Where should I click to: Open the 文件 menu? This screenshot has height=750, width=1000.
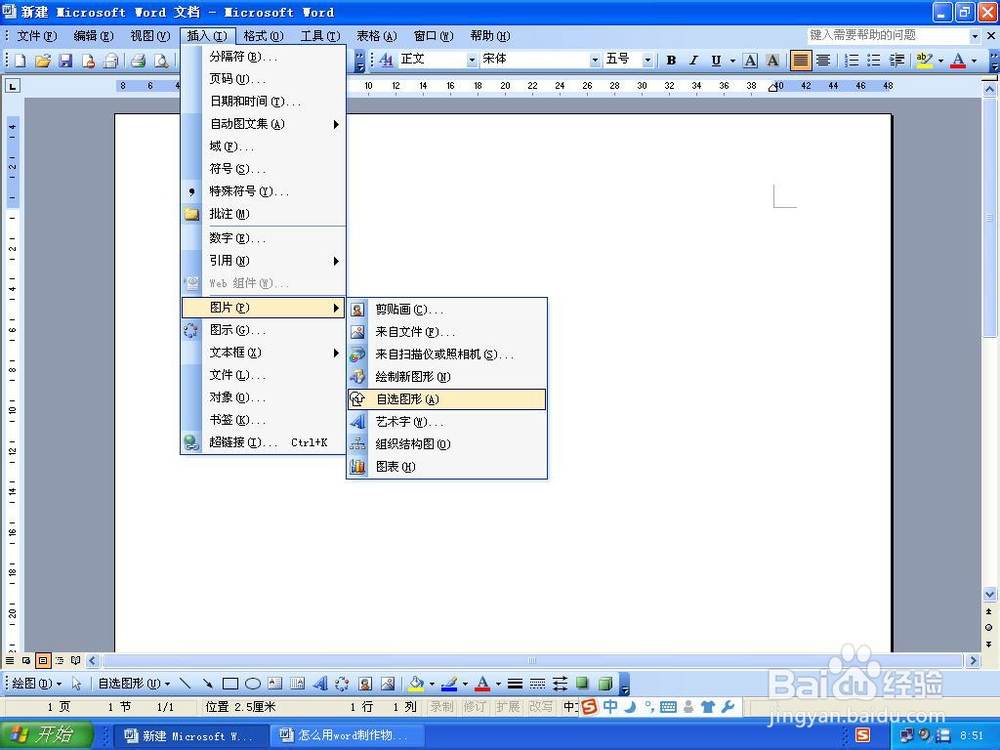[36, 36]
